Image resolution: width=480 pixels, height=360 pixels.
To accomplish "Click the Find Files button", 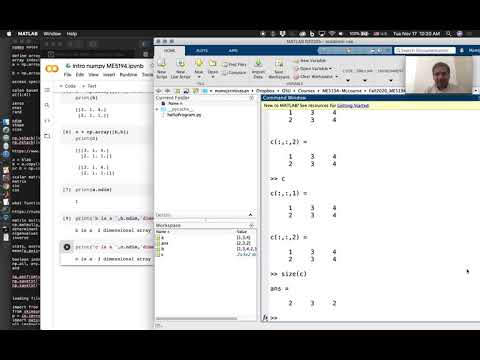I will [x=235, y=64].
